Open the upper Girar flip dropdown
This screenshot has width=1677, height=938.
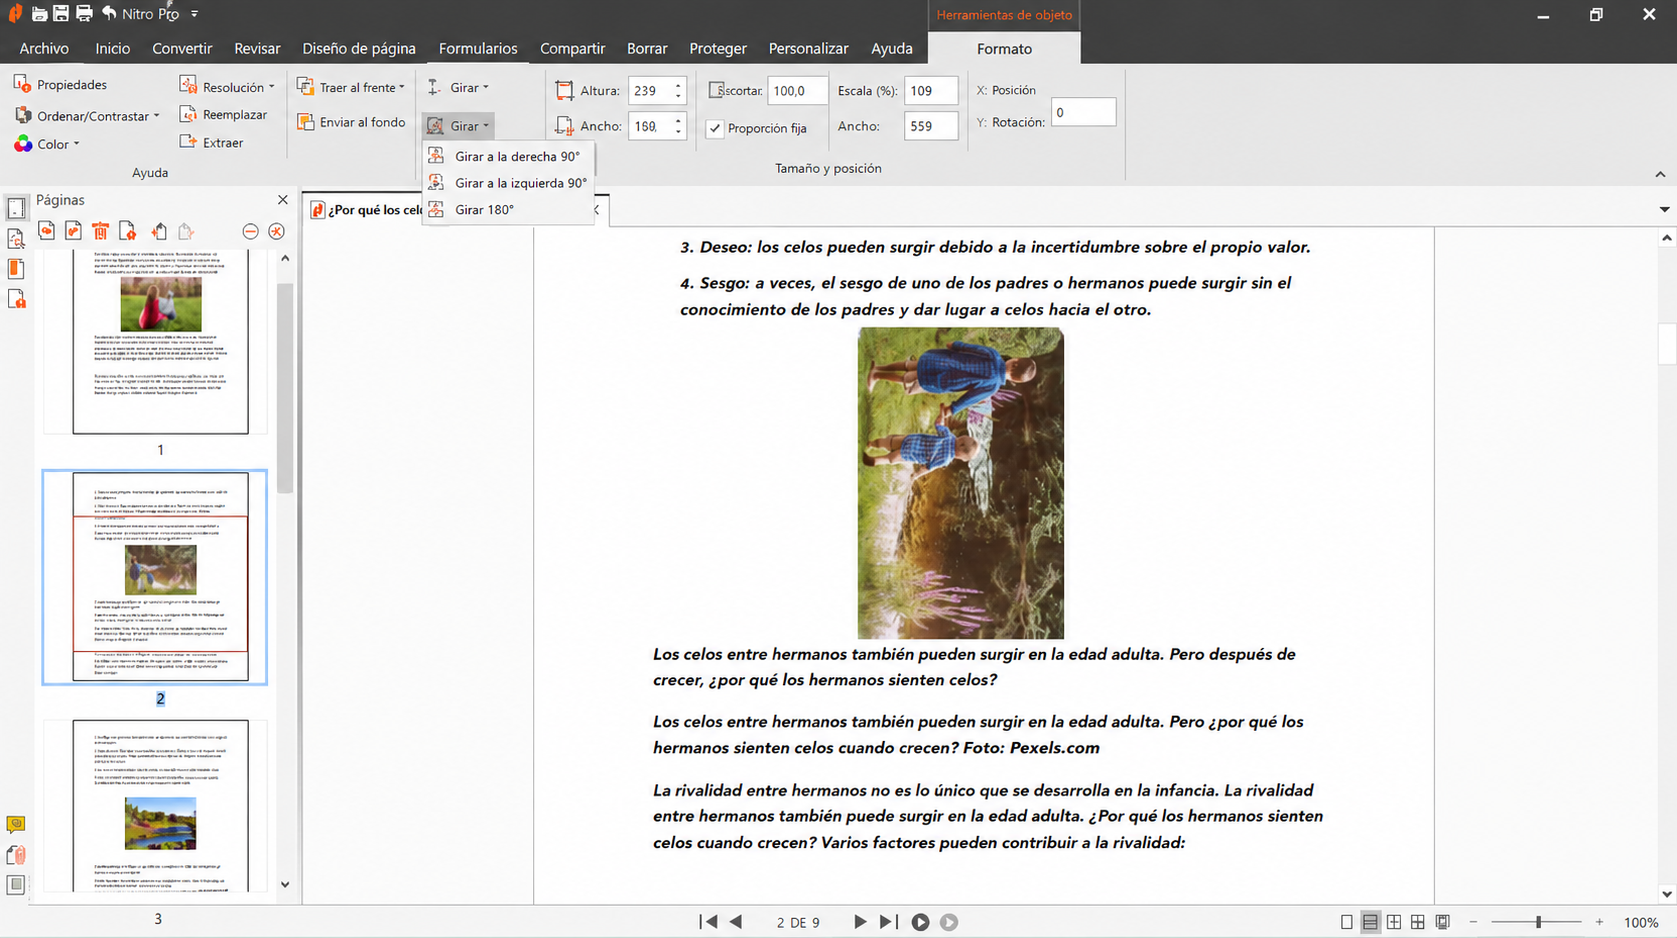pyautogui.click(x=459, y=87)
